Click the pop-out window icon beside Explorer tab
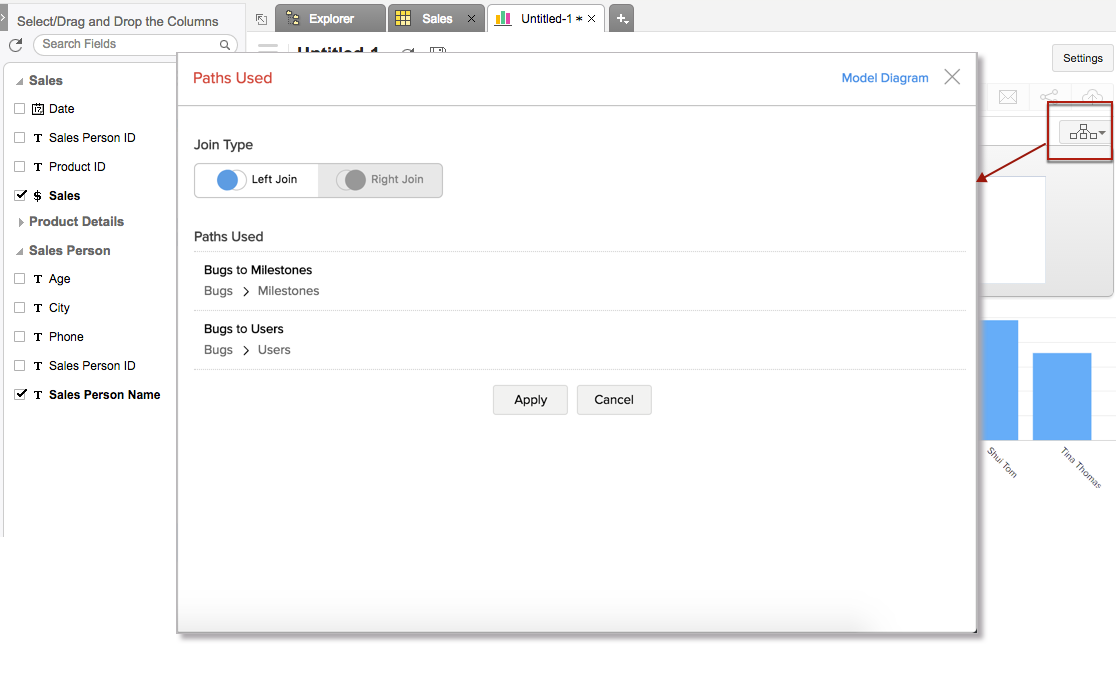 tap(261, 19)
